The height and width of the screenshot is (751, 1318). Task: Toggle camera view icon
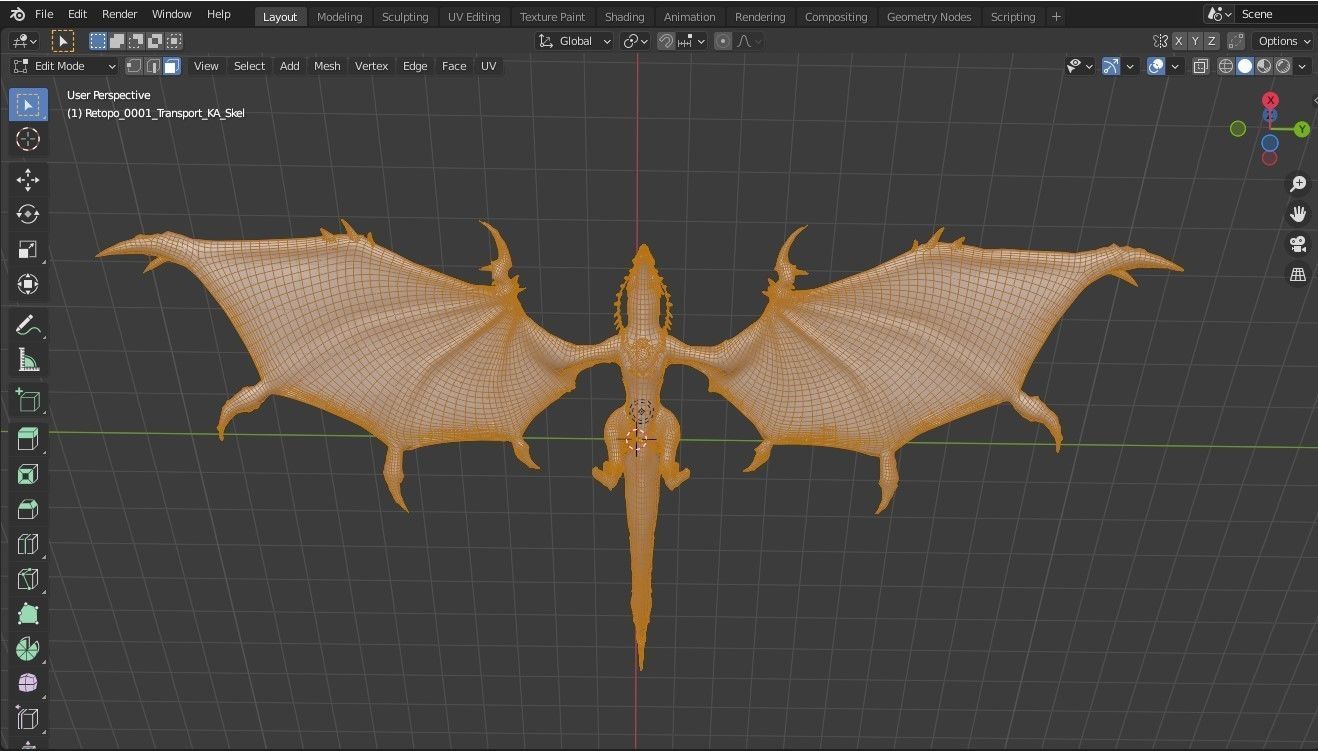[1298, 244]
